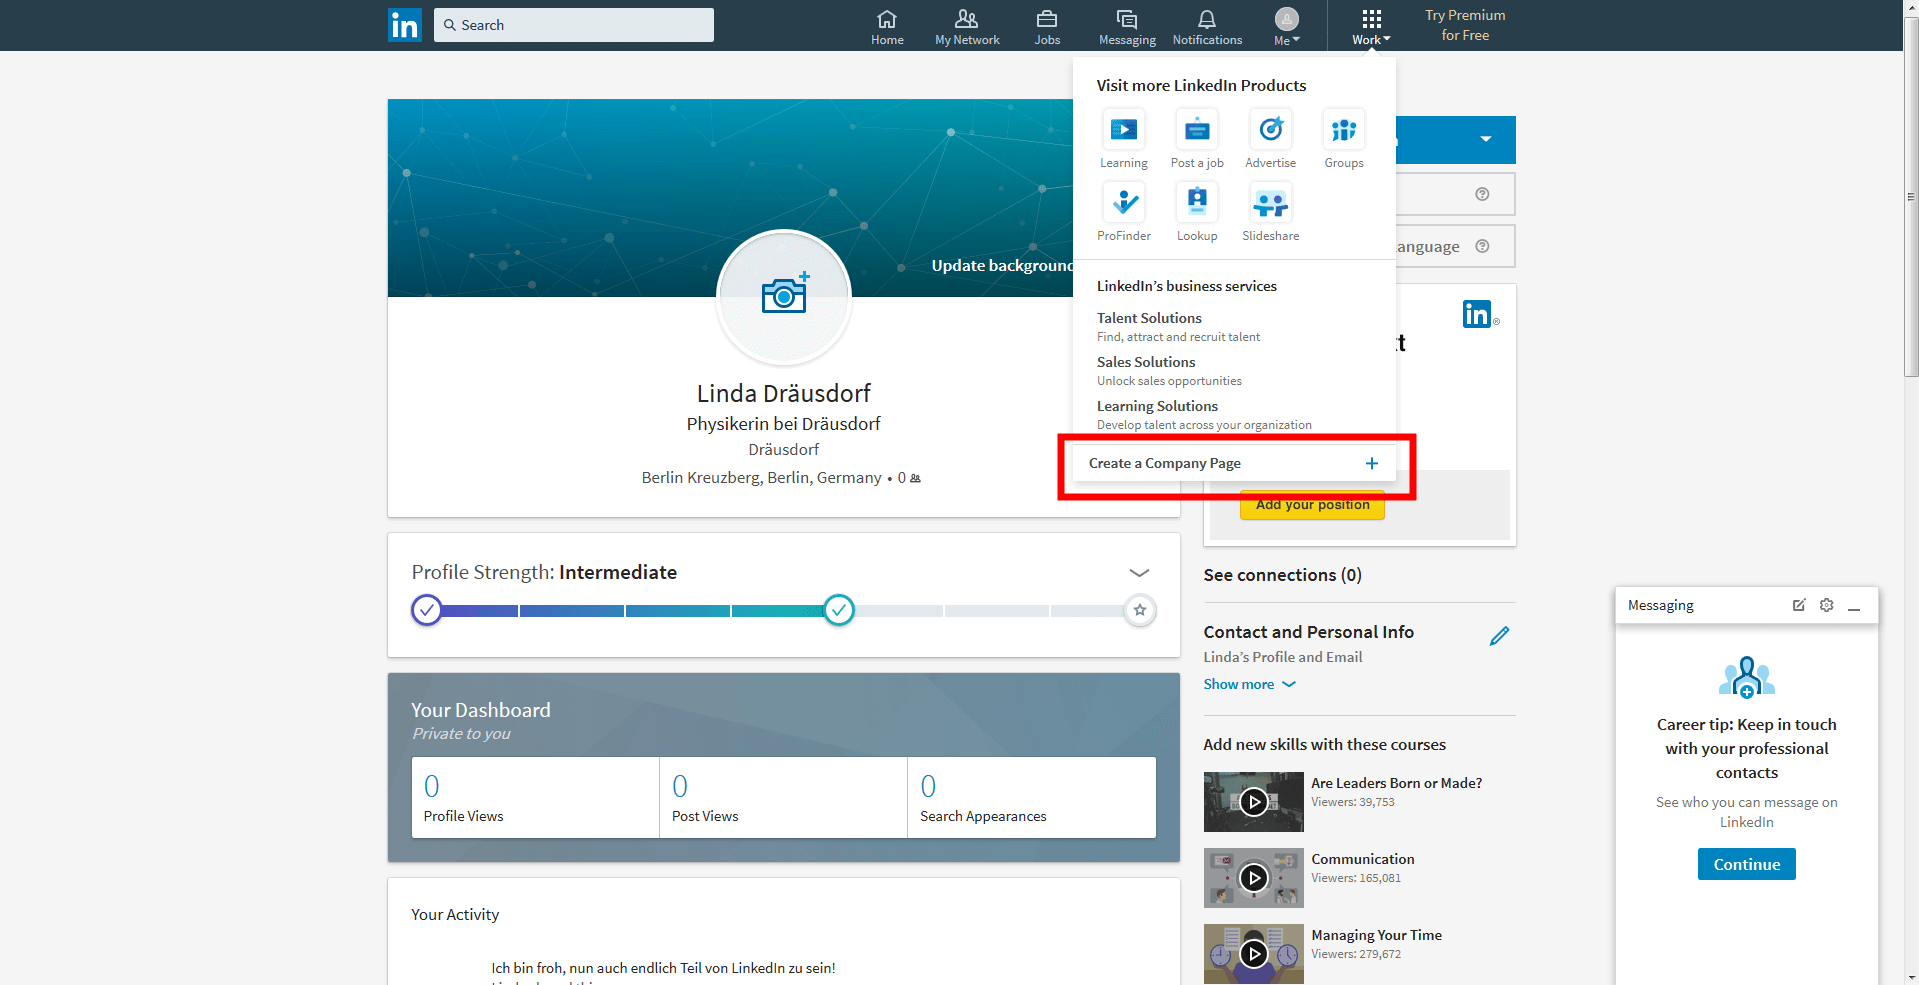Expand Show more contact info
1919x985 pixels.
point(1250,684)
